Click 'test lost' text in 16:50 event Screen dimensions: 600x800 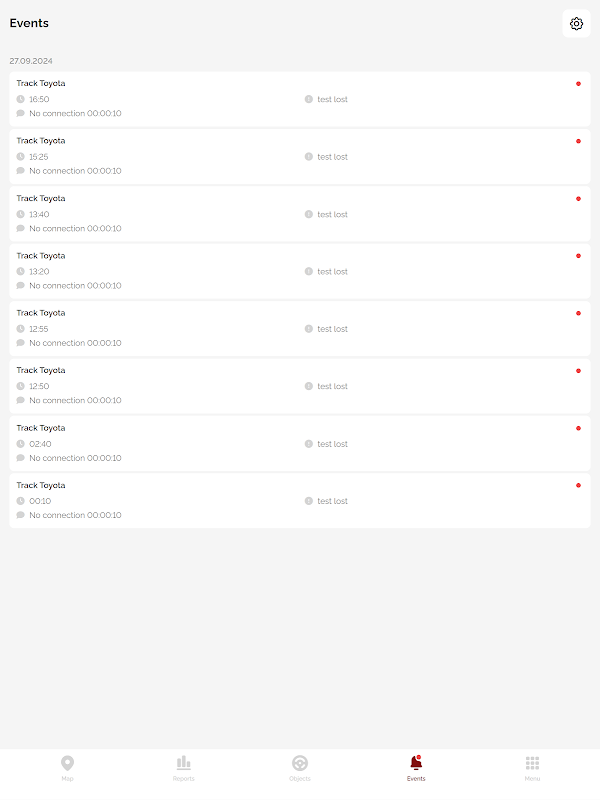(333, 99)
